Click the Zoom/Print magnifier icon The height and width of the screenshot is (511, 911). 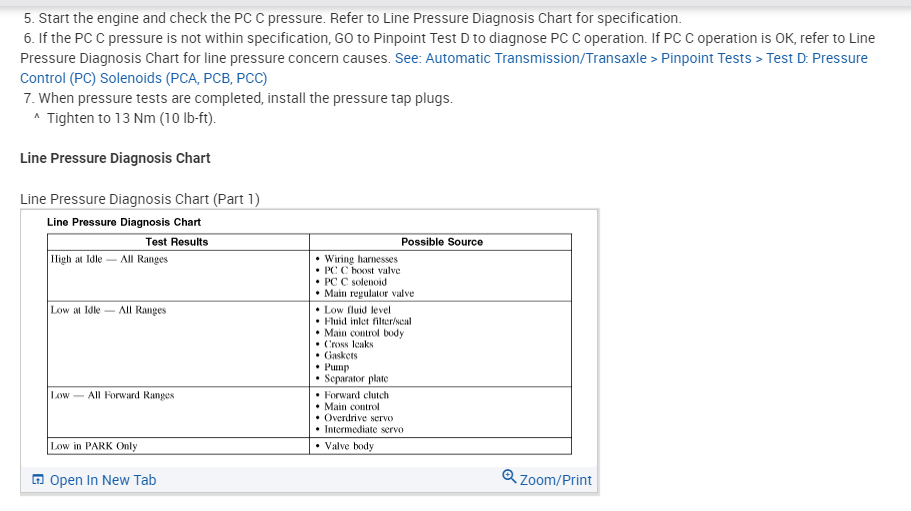(510, 479)
